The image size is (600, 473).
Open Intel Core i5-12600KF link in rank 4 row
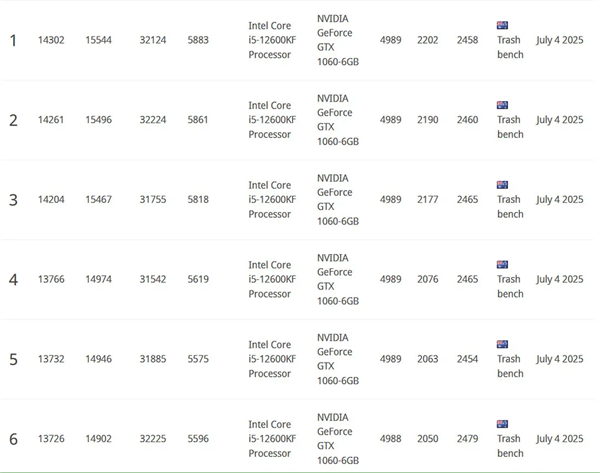(x=272, y=280)
